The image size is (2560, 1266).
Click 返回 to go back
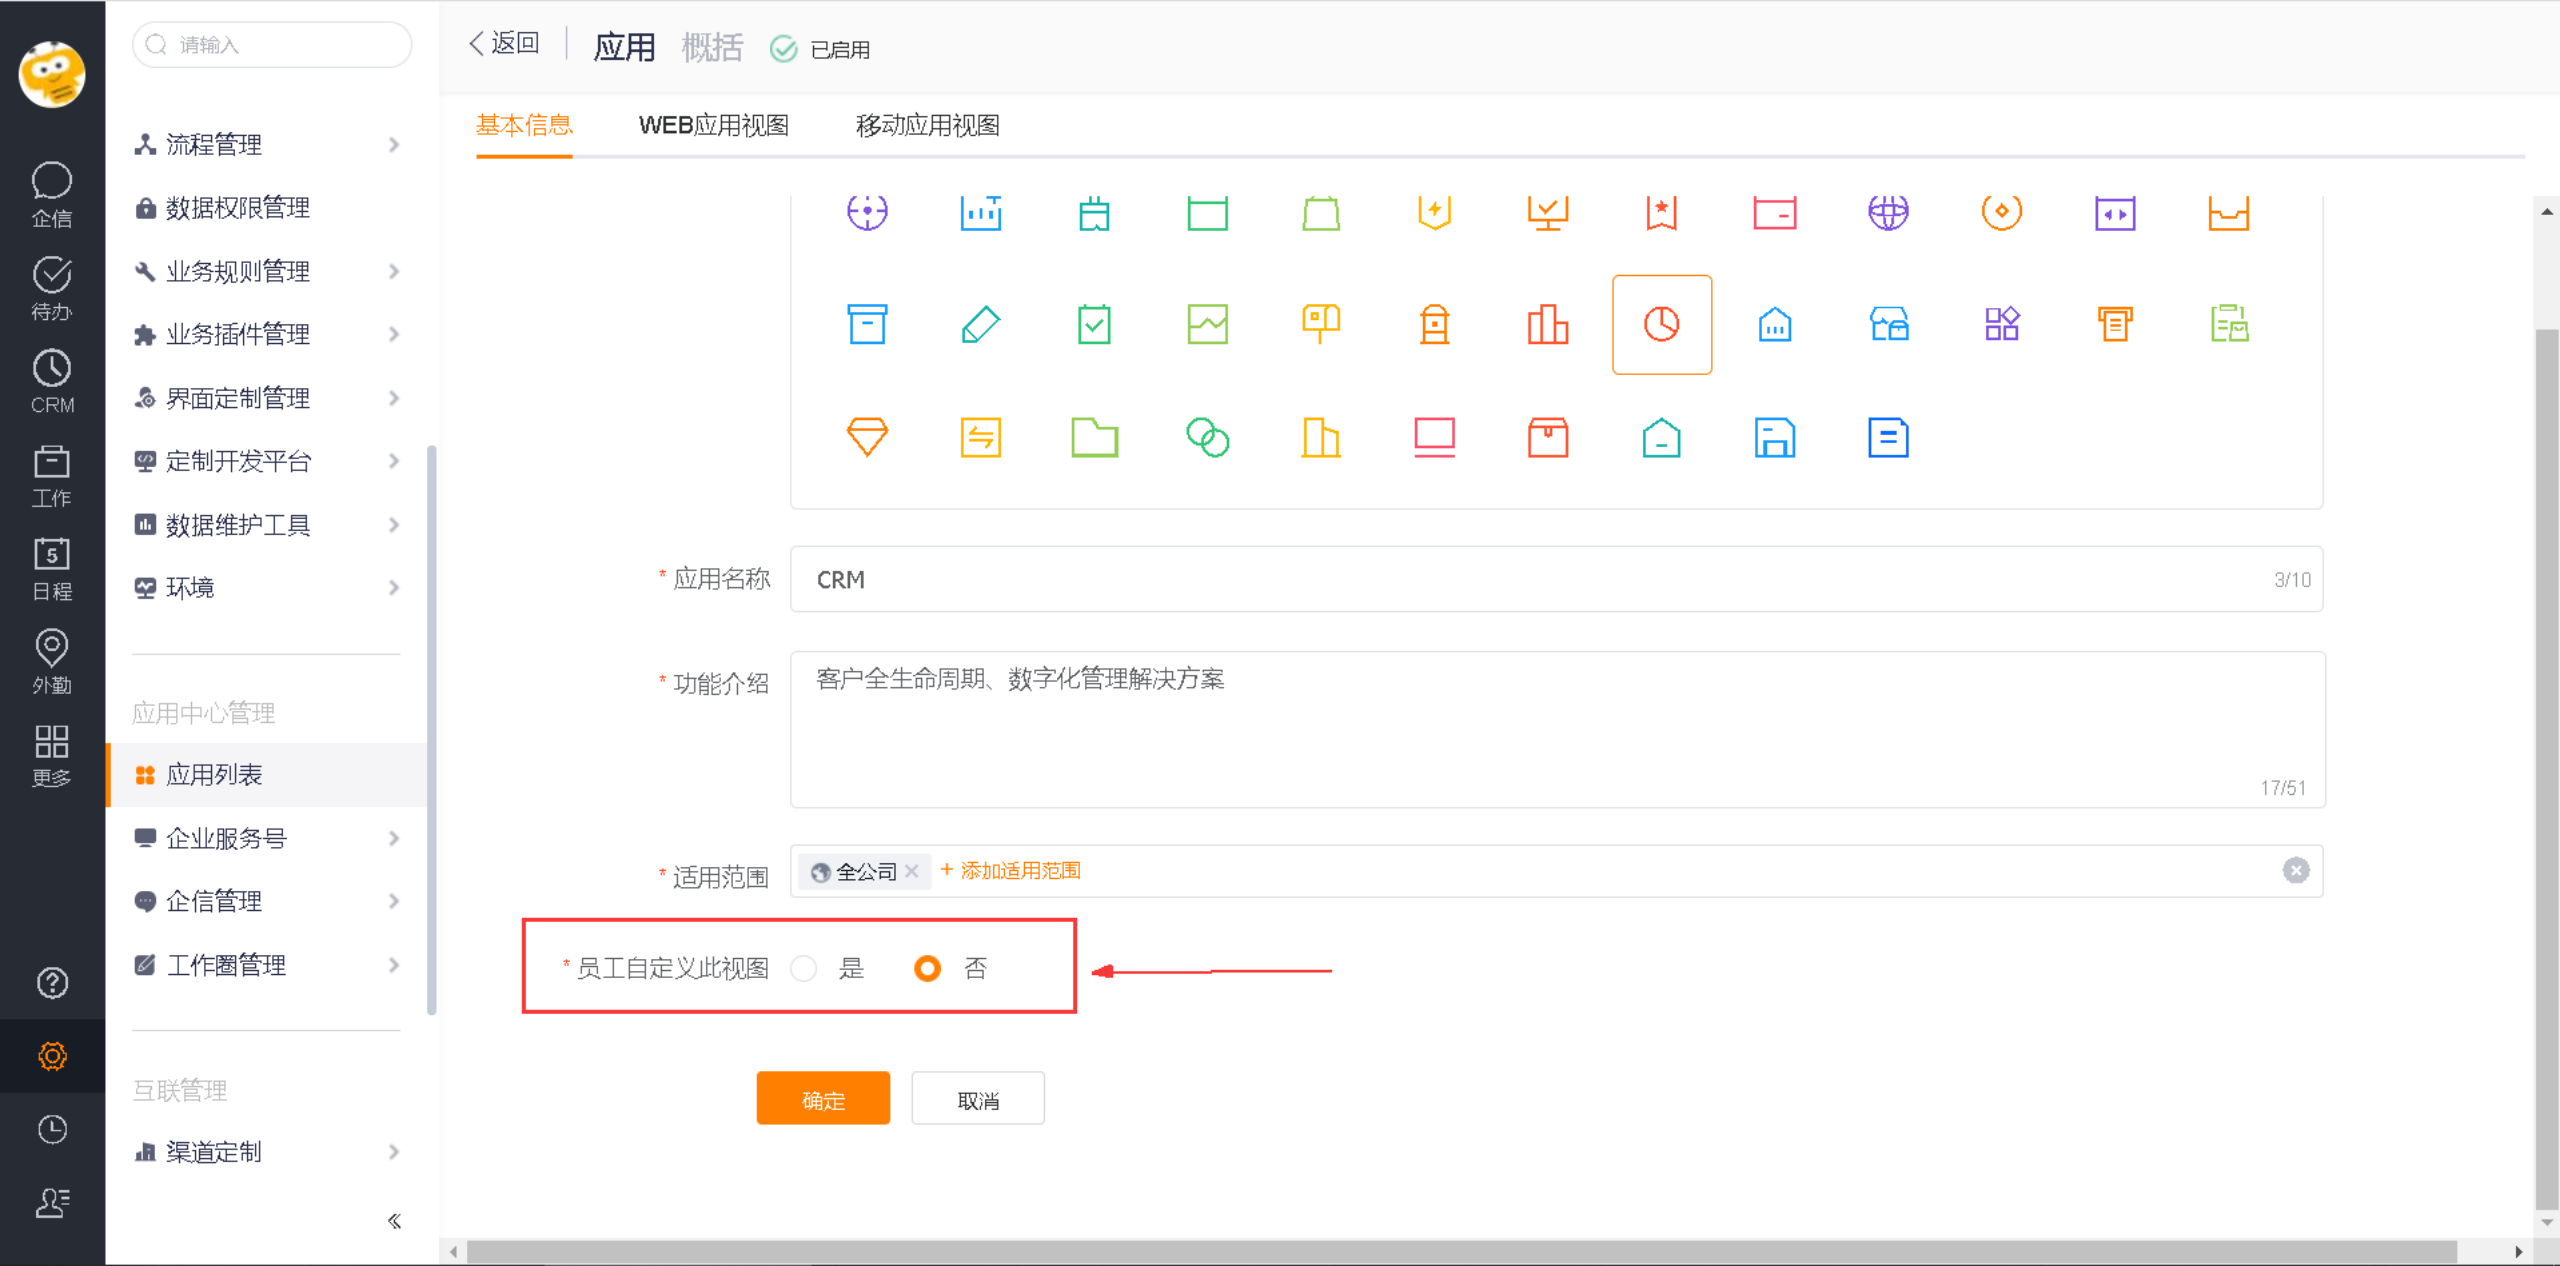[x=504, y=43]
